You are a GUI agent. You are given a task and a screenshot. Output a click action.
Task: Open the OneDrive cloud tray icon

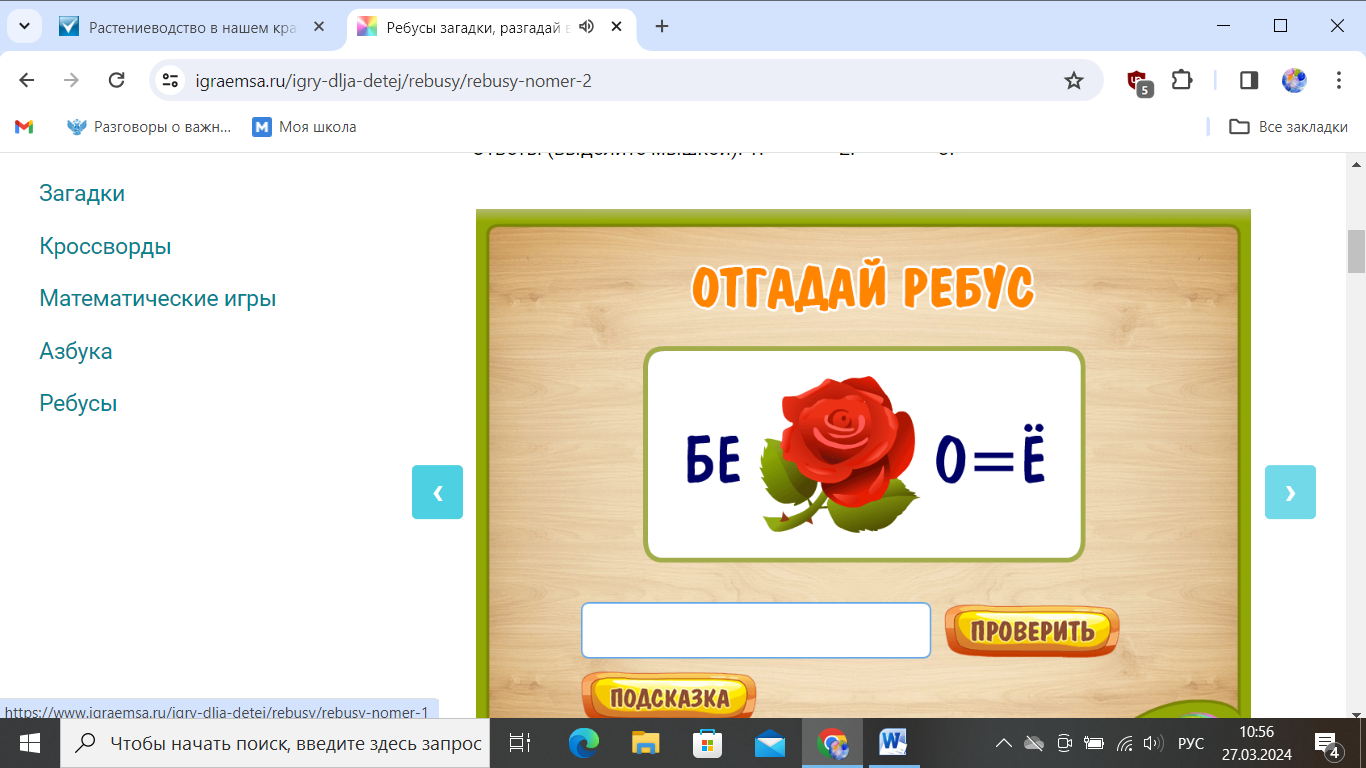(1034, 743)
